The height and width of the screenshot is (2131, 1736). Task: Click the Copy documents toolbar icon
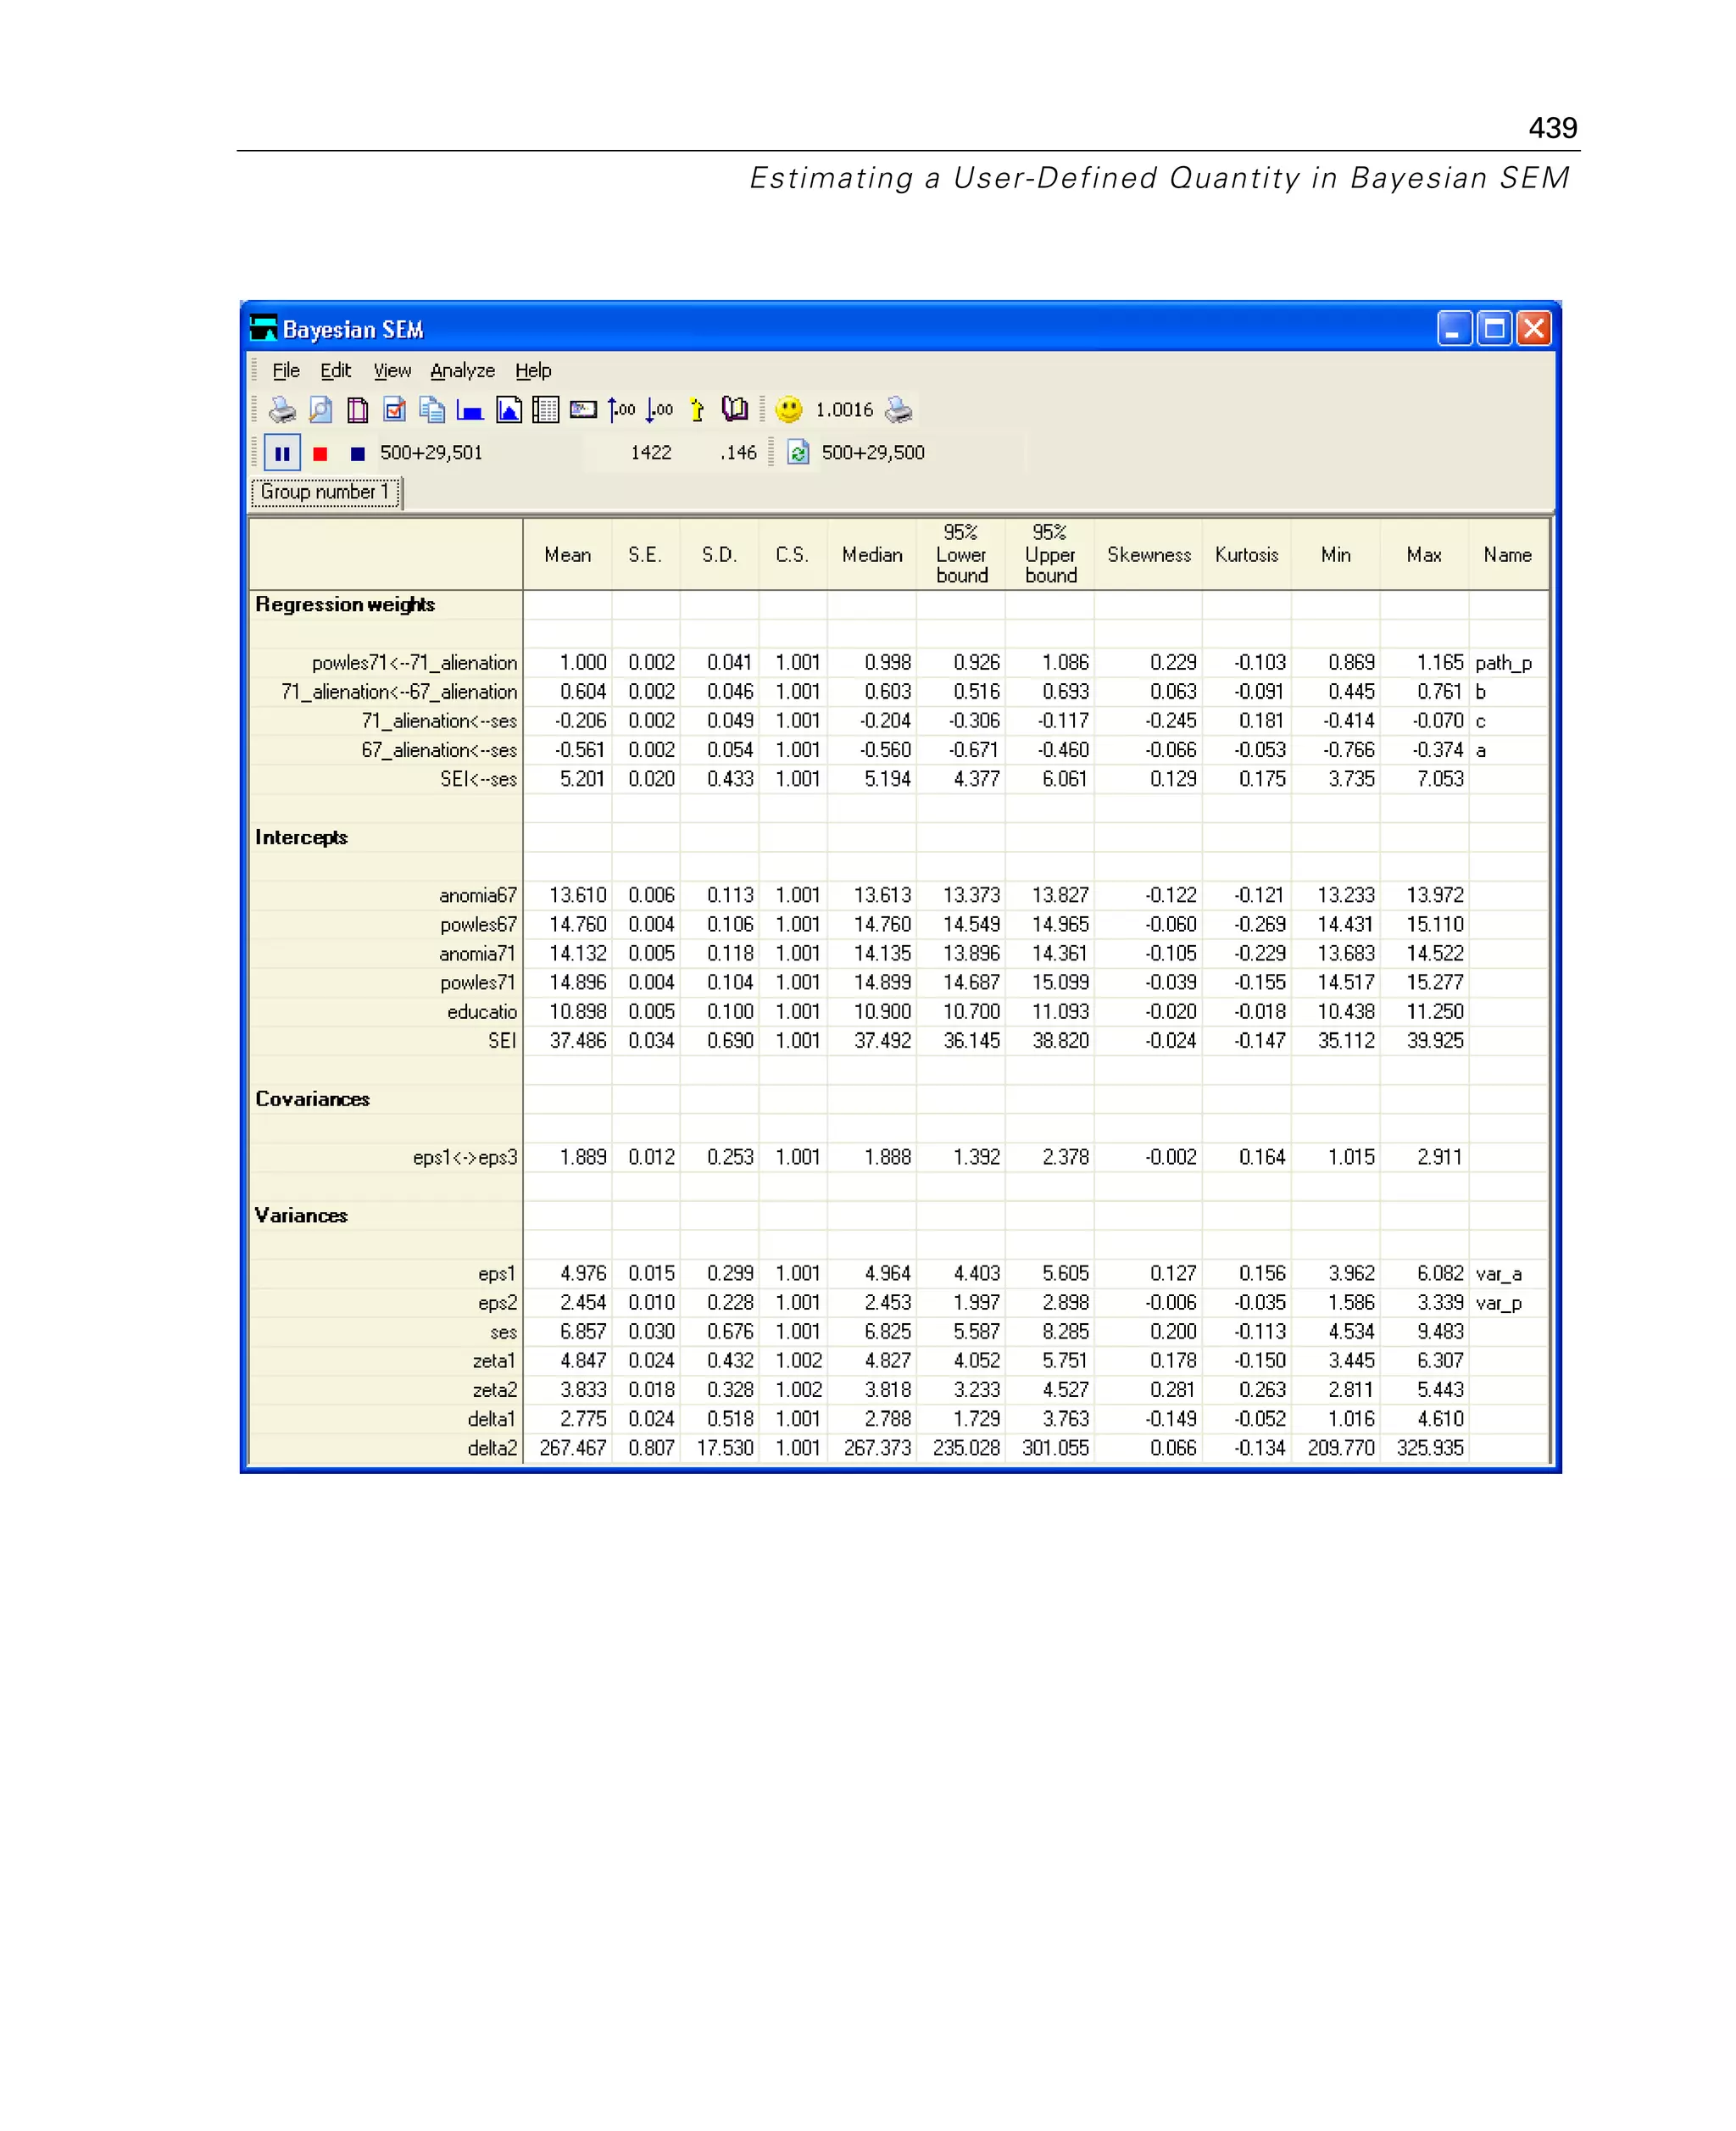tap(432, 410)
